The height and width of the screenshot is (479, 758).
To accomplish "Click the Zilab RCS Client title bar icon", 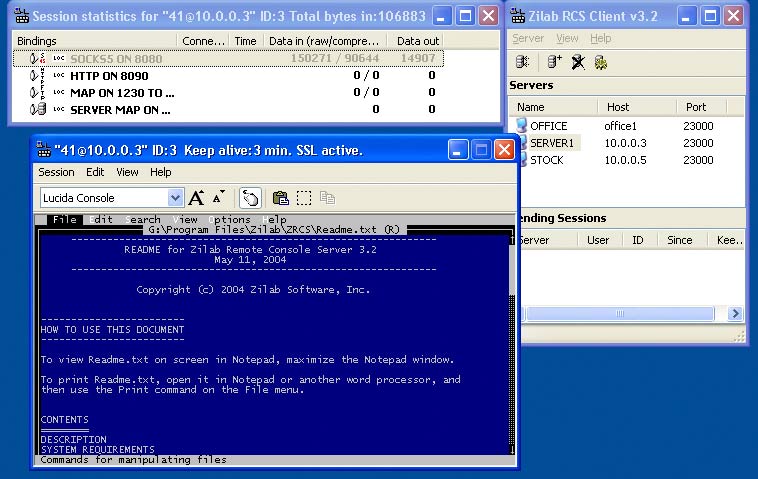I will tap(518, 16).
